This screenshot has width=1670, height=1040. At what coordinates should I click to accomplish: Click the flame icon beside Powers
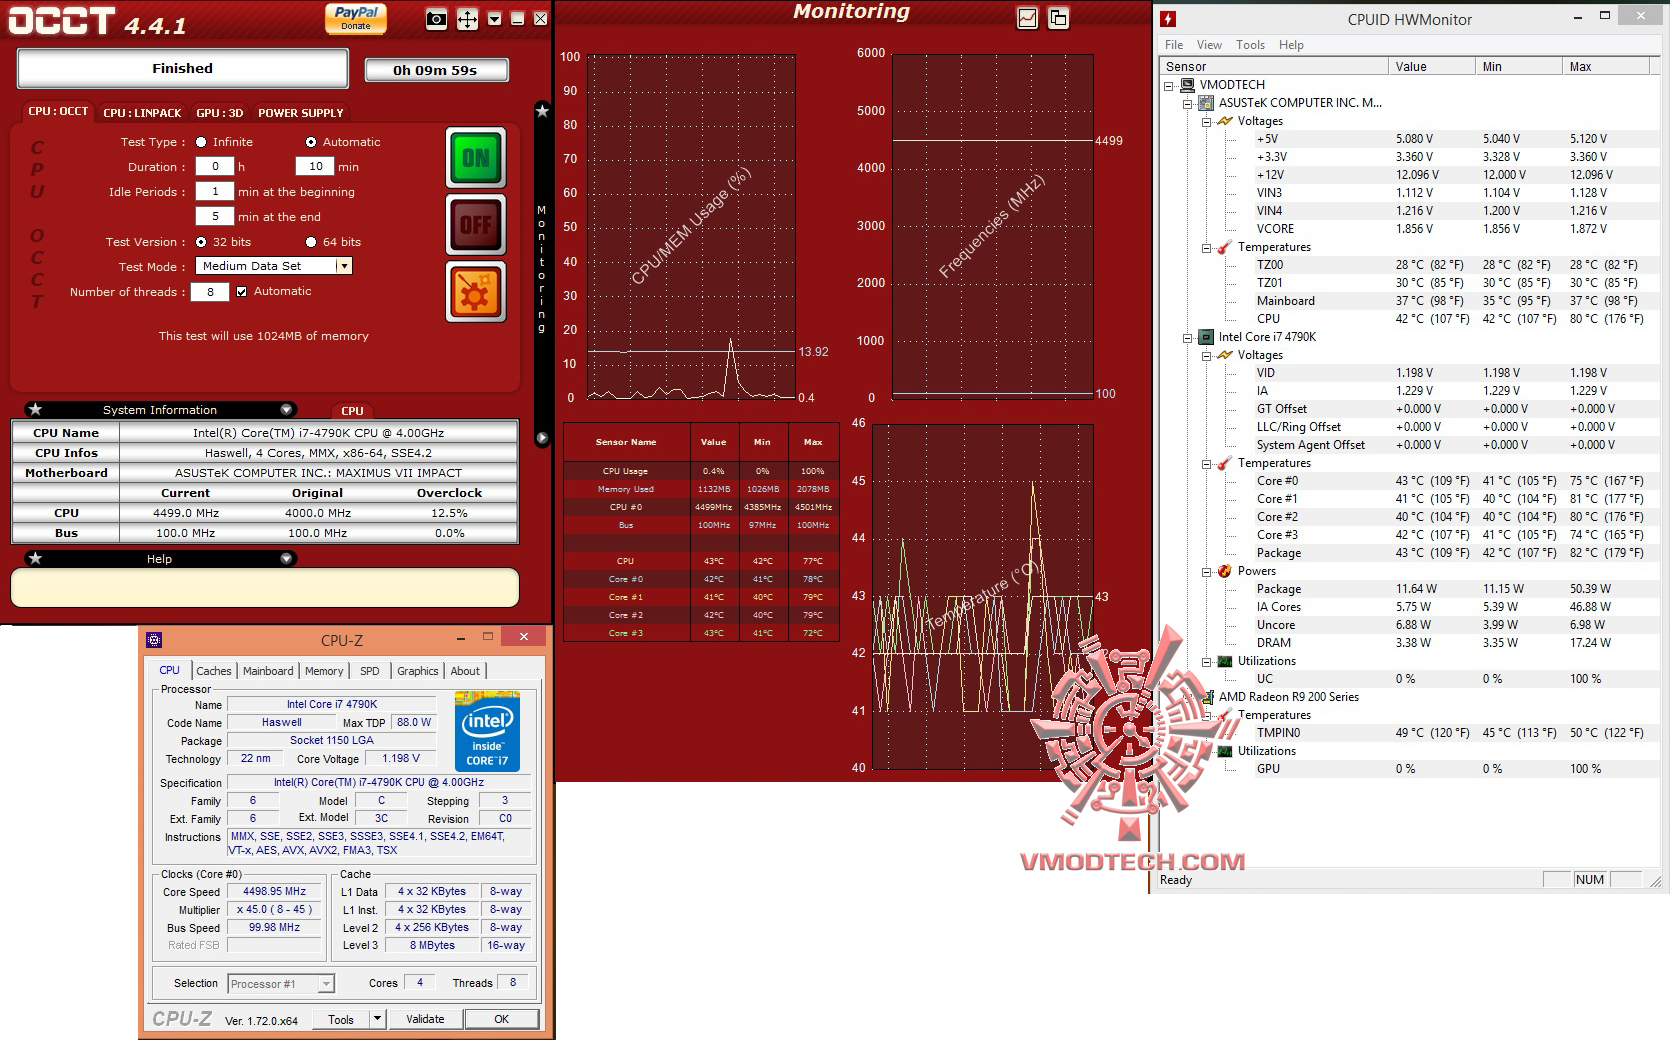click(1225, 571)
